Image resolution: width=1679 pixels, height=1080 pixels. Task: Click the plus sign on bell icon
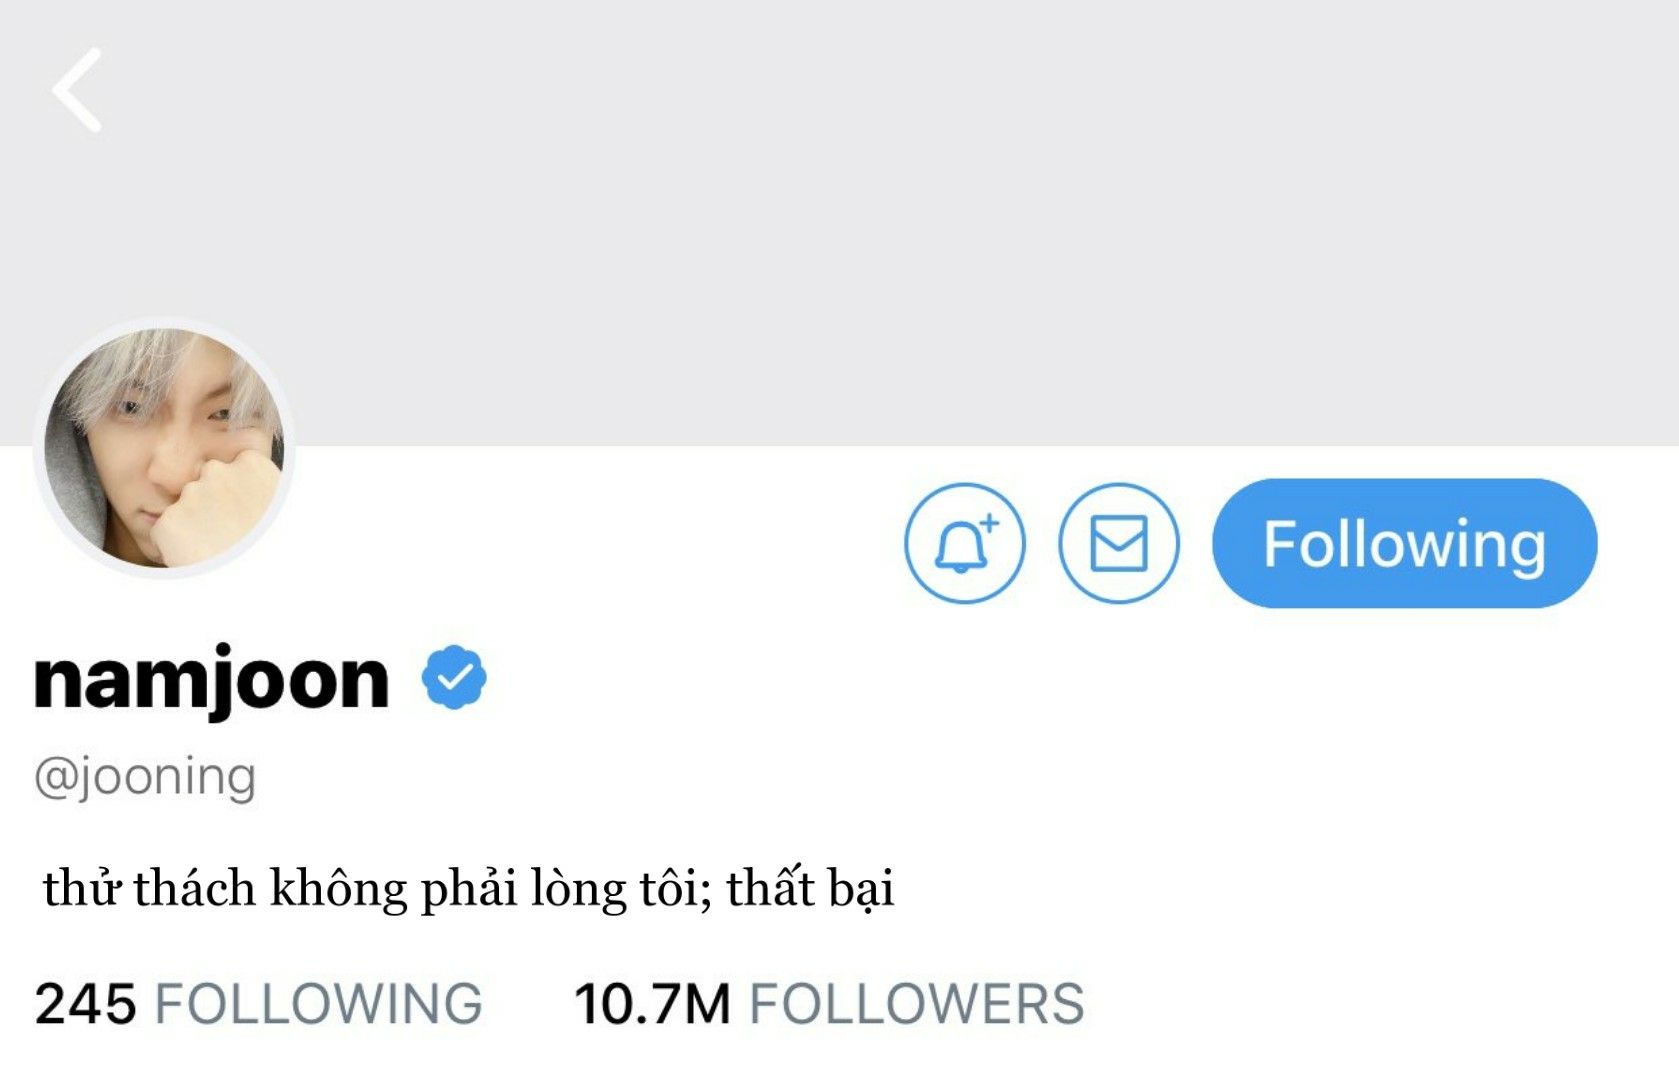tap(989, 522)
